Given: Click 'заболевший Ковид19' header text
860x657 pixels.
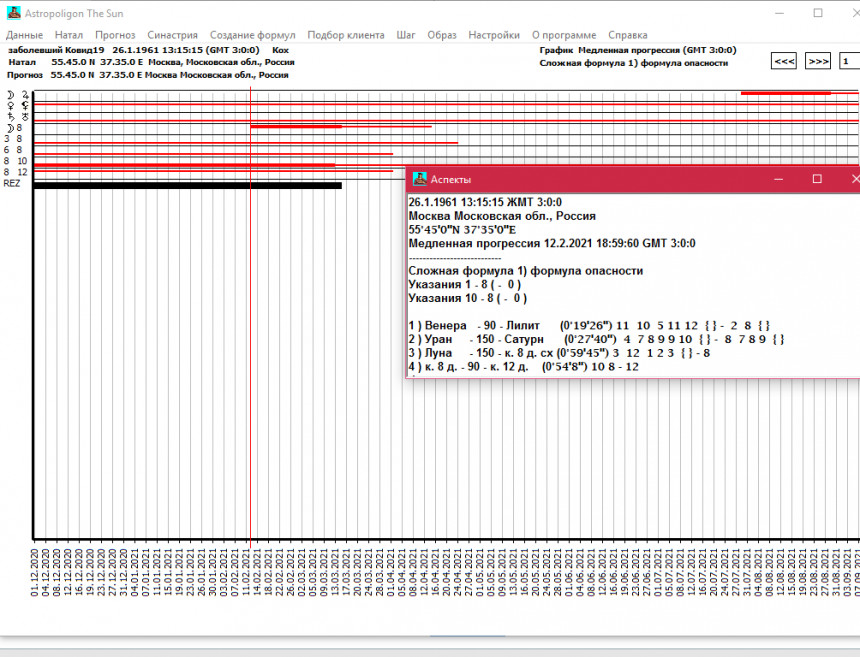Looking at the screenshot, I should click(x=56, y=50).
